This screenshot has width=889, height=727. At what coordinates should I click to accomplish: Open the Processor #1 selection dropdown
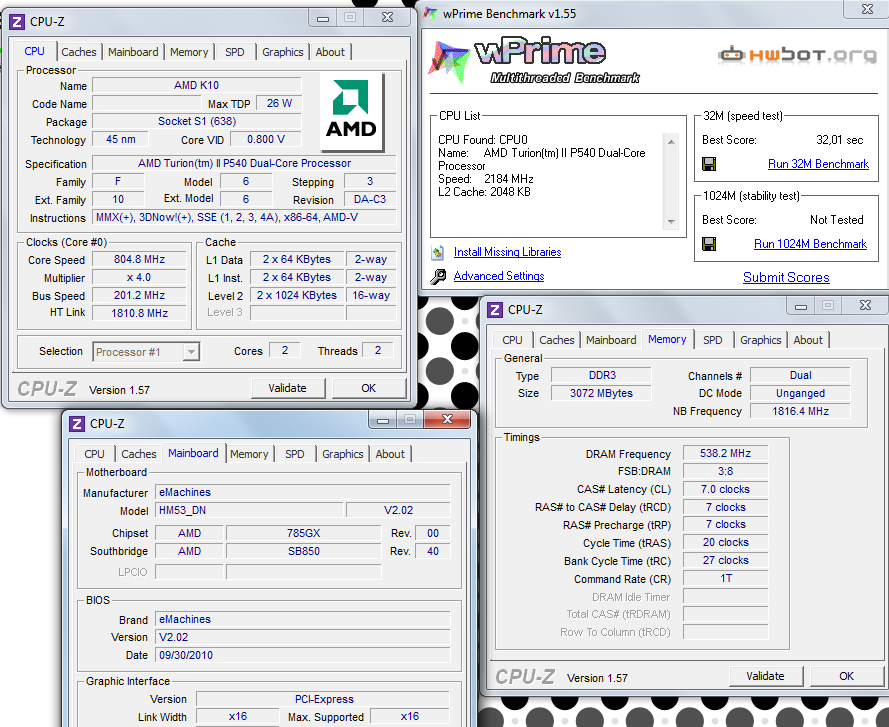[x=146, y=352]
